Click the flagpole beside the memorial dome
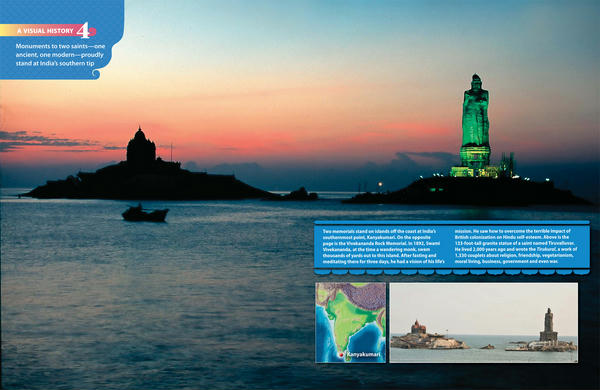Viewport: 600px width, 390px height. click(x=171, y=153)
